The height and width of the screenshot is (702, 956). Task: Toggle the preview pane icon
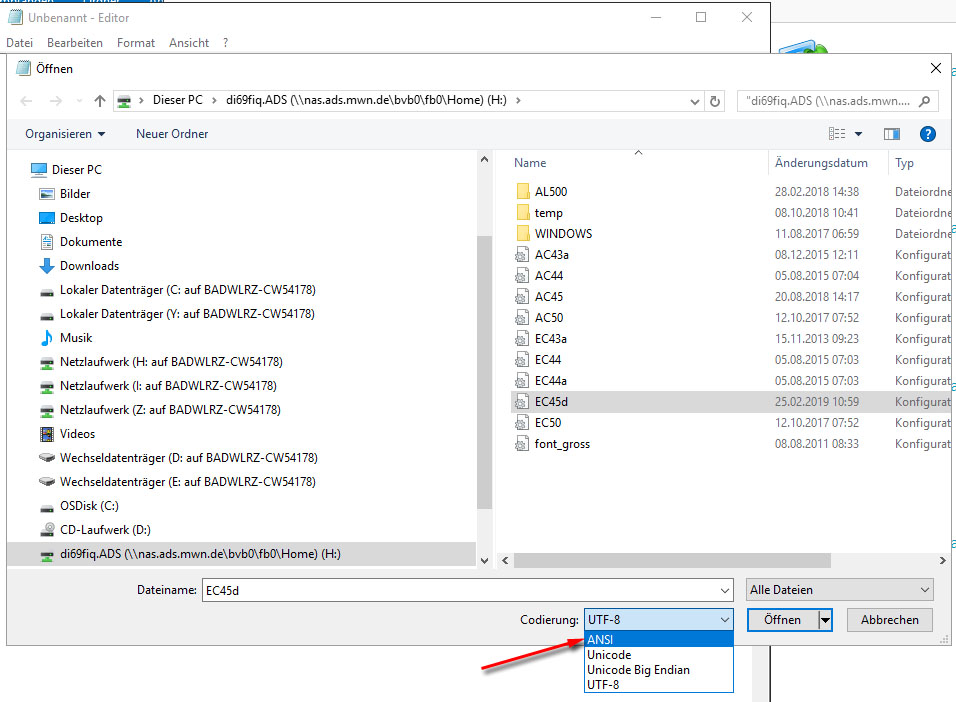[892, 134]
